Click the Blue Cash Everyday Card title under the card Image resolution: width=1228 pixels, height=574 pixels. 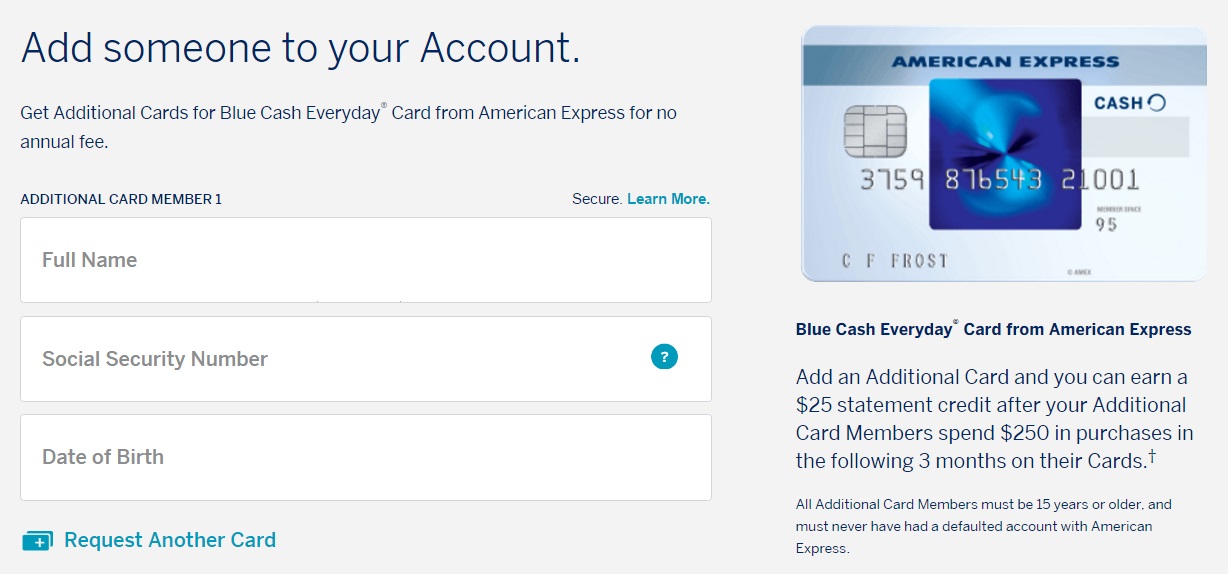click(994, 328)
